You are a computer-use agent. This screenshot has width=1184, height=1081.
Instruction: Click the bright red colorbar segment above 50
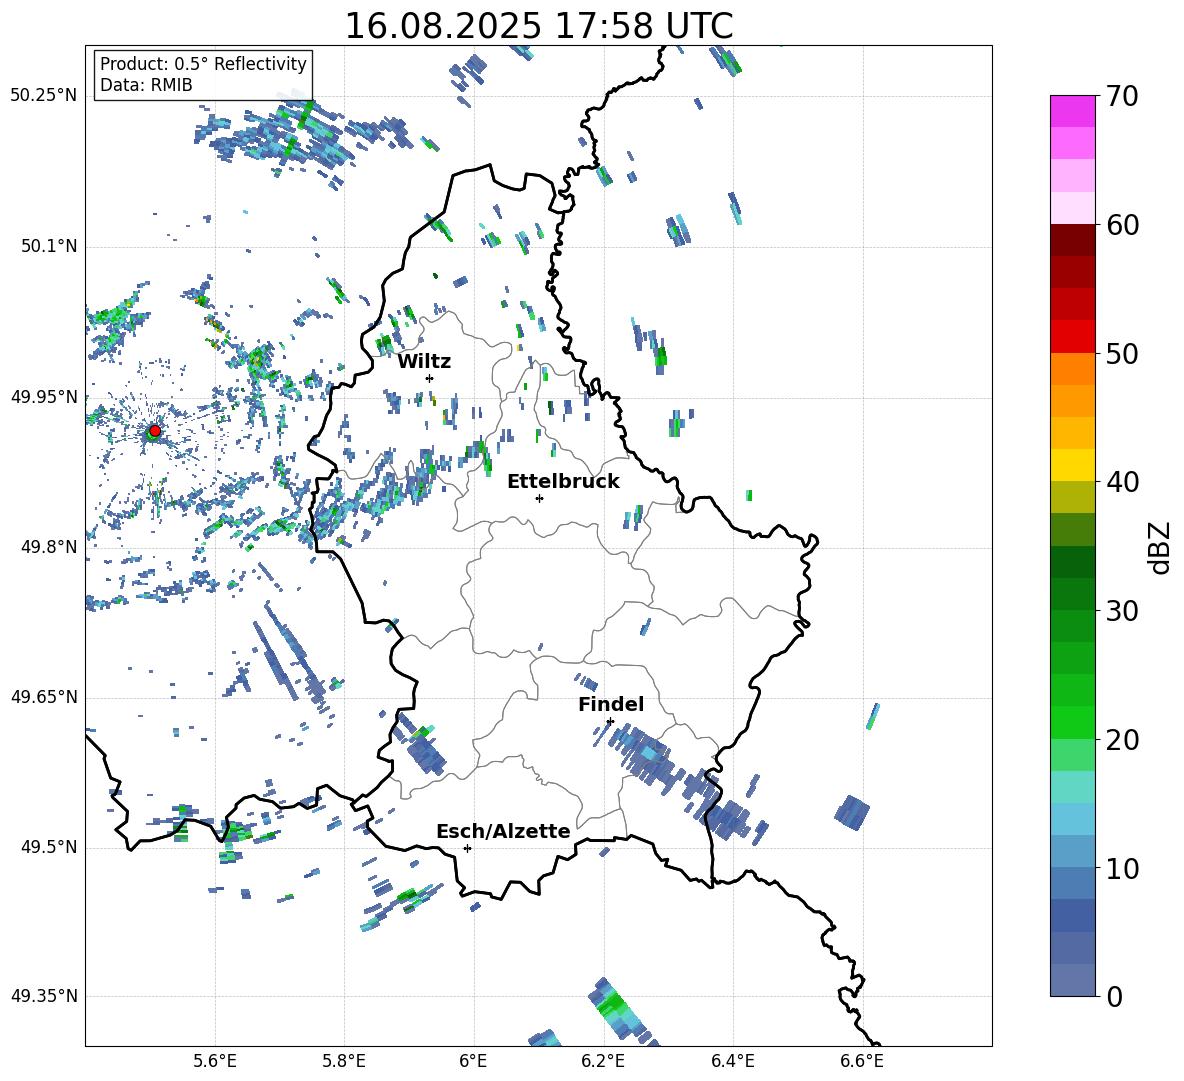1072,337
